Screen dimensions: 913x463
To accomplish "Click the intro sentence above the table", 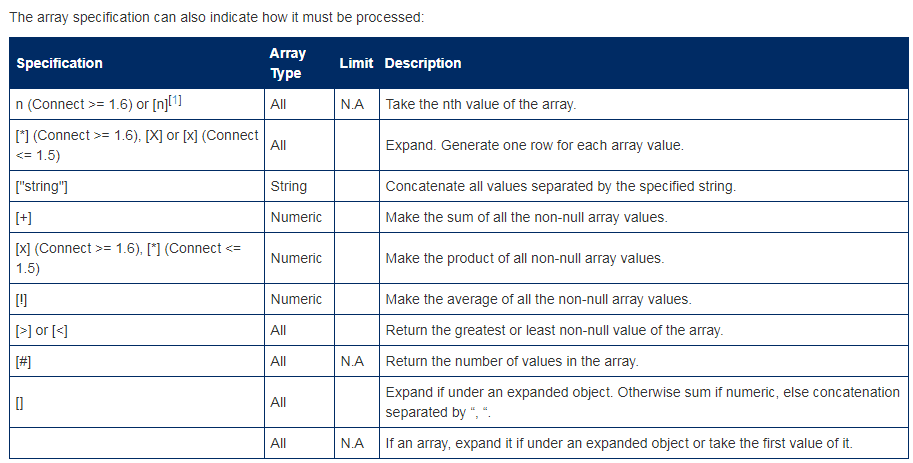I will tap(215, 17).
